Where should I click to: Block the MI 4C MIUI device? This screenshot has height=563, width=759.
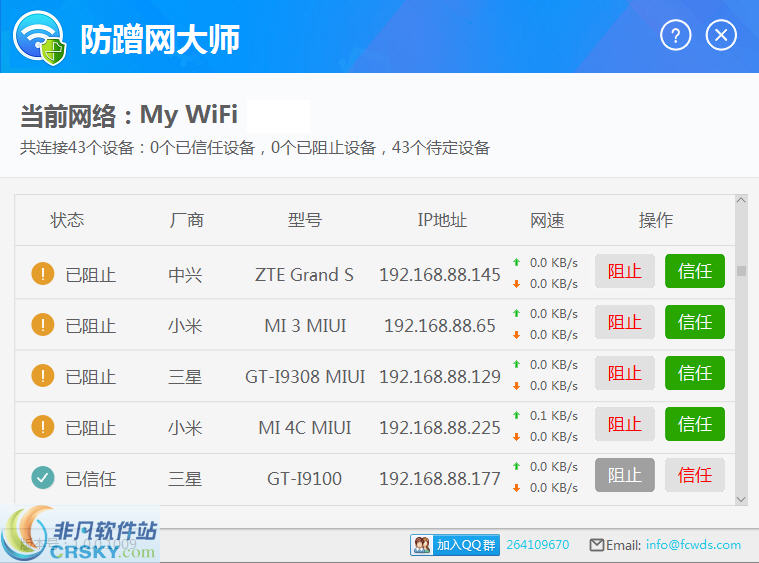click(624, 424)
